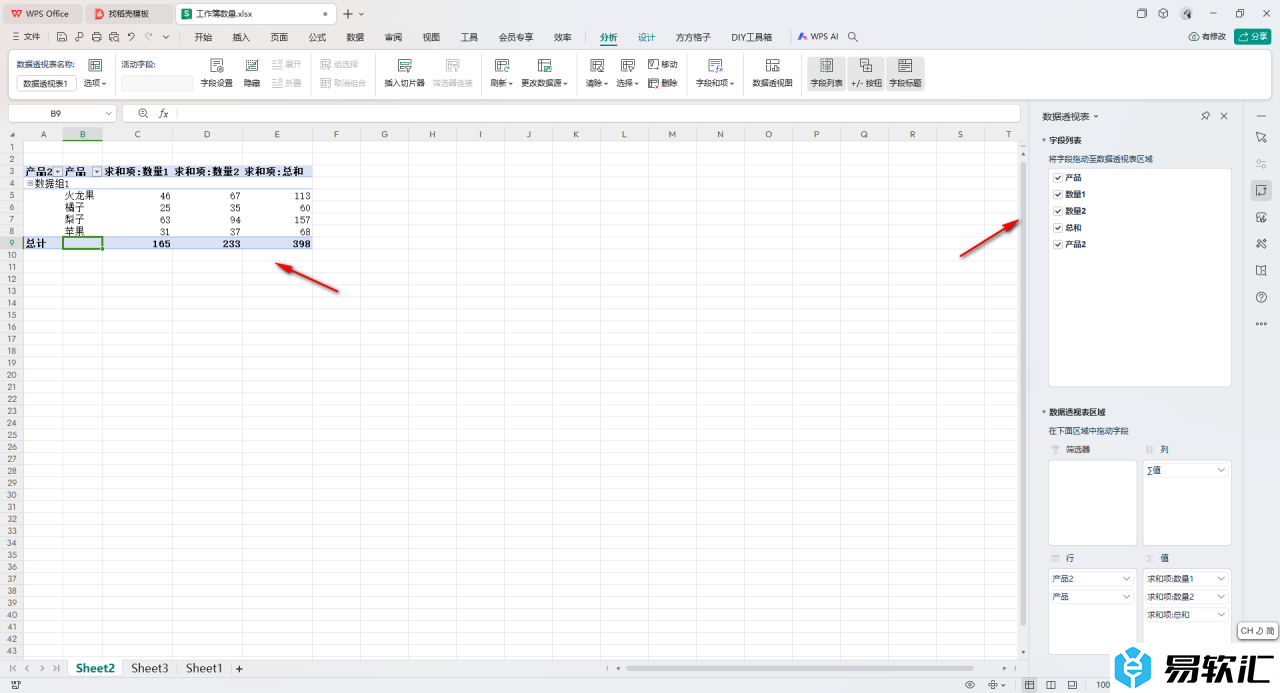Screen dimensions: 1280x693
Task: Open the 插入 ribbon tab
Action: click(241, 37)
